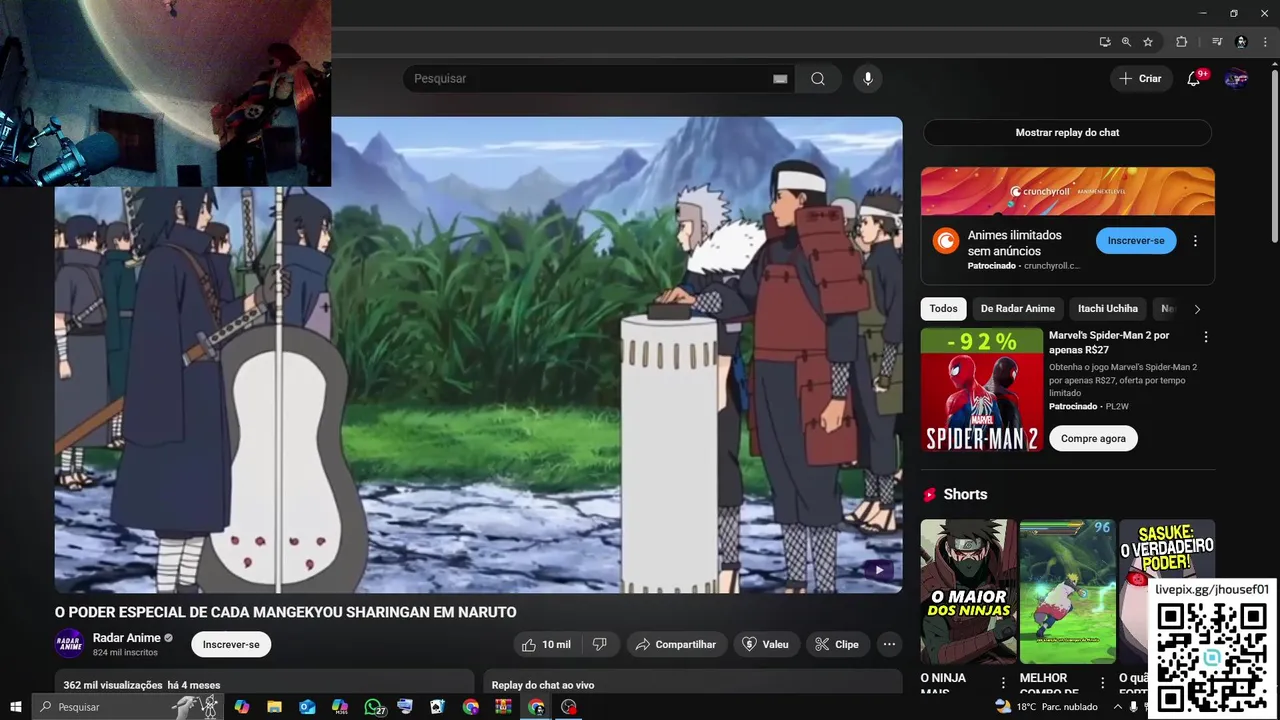Dislike the video with thumbs-down button
Viewport: 1280px width, 720px height.
[x=600, y=645]
